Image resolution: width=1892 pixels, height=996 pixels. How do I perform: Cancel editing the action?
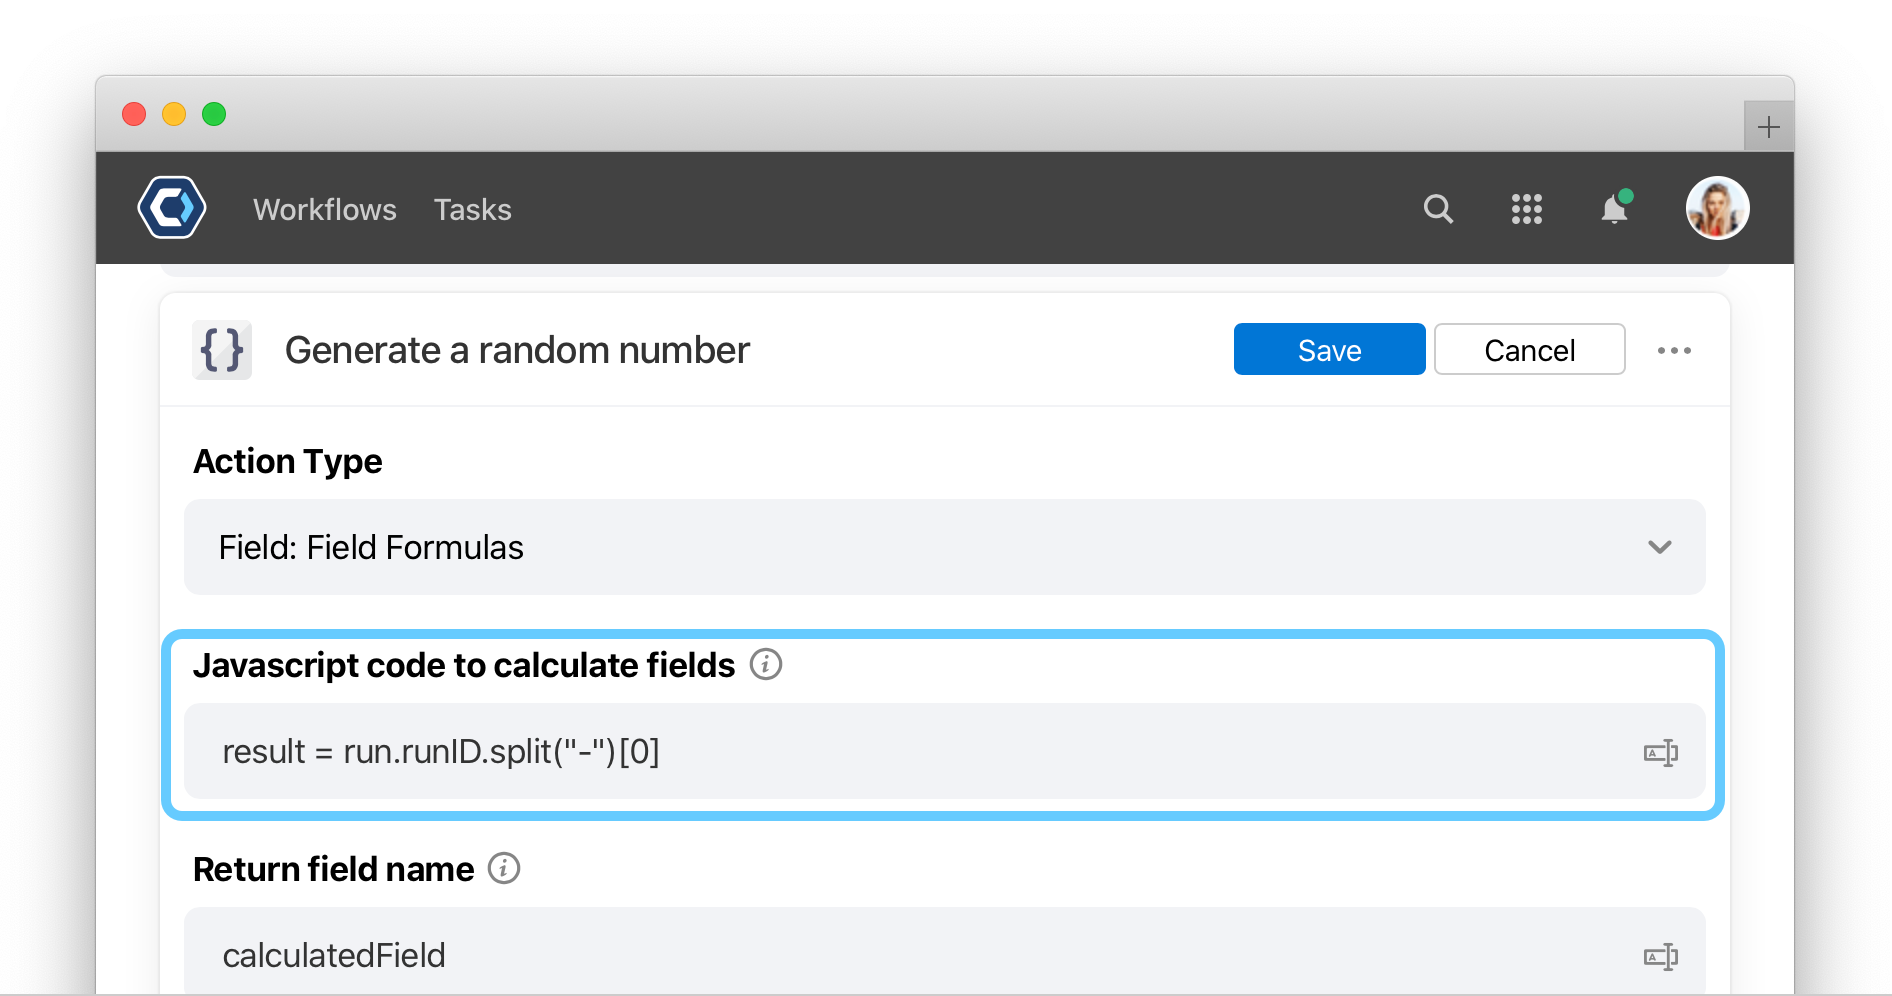[x=1529, y=350]
